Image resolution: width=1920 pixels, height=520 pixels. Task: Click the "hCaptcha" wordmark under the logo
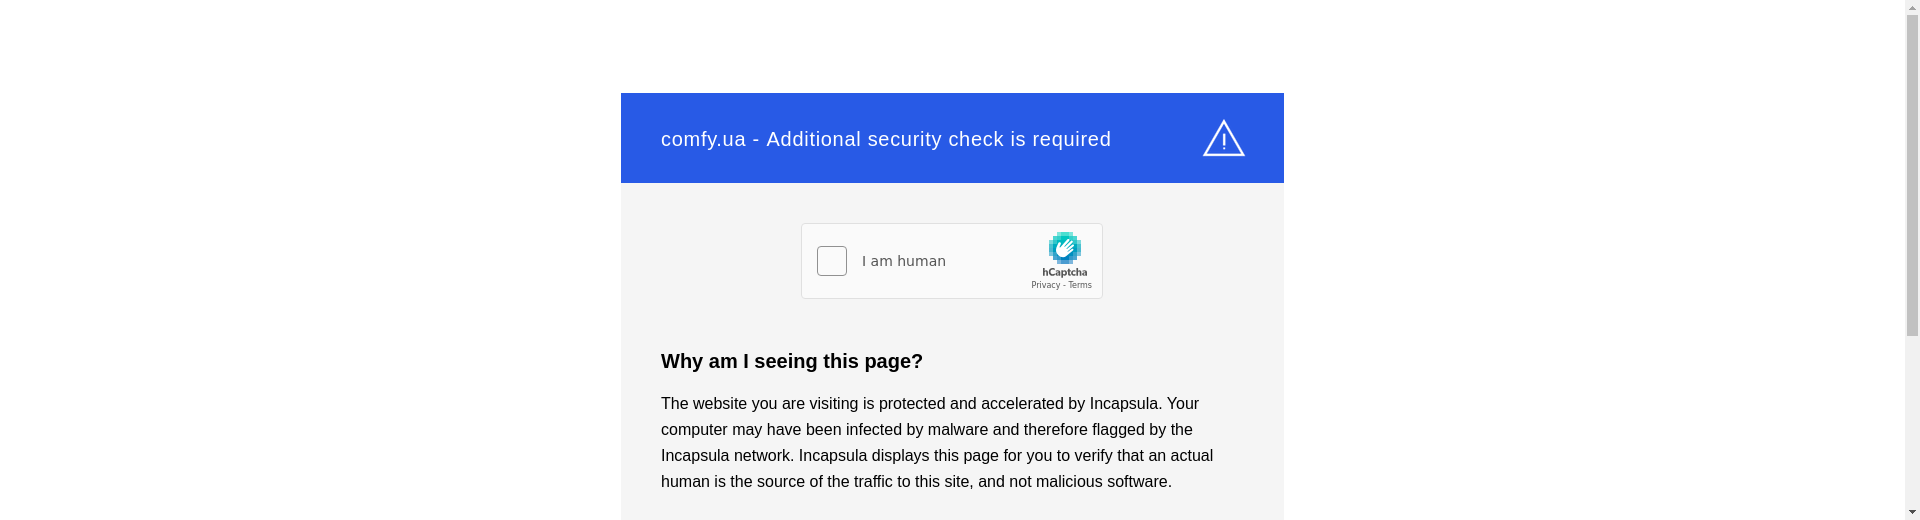(1064, 272)
